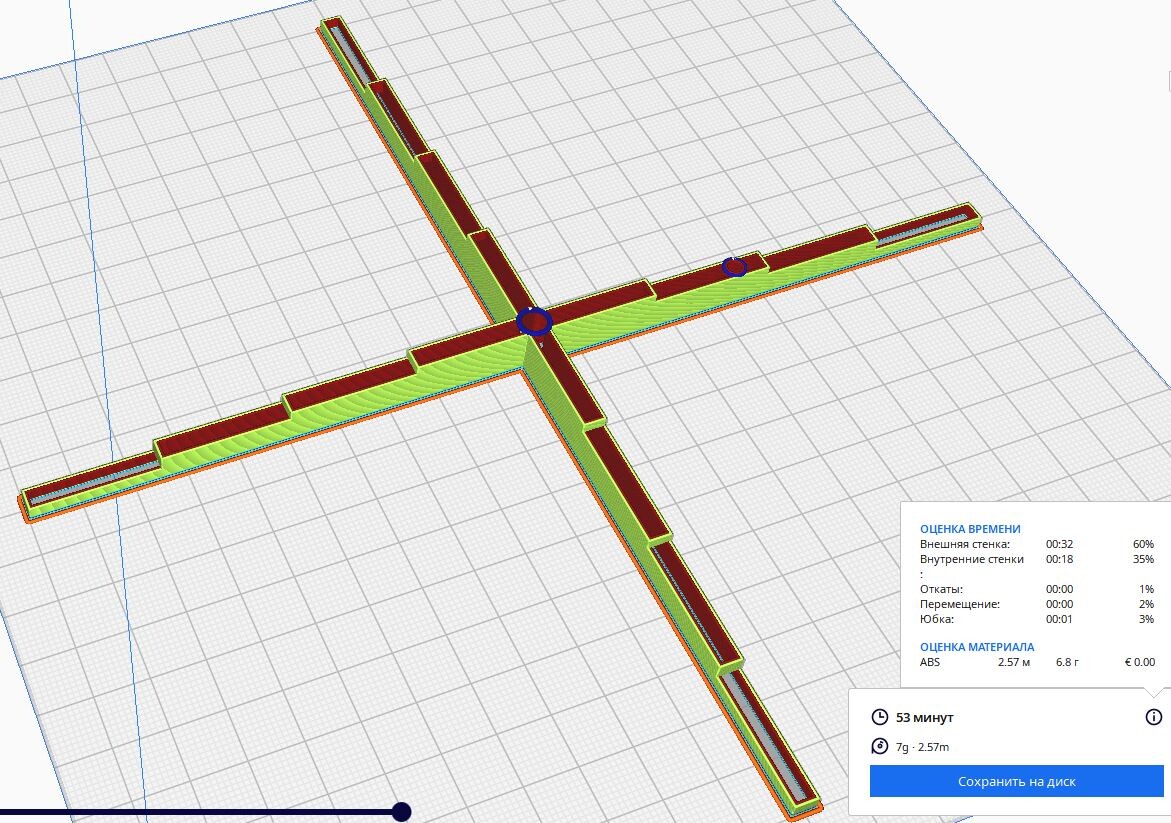Click the Внешняя стенка time row

pyautogui.click(x=1037, y=544)
